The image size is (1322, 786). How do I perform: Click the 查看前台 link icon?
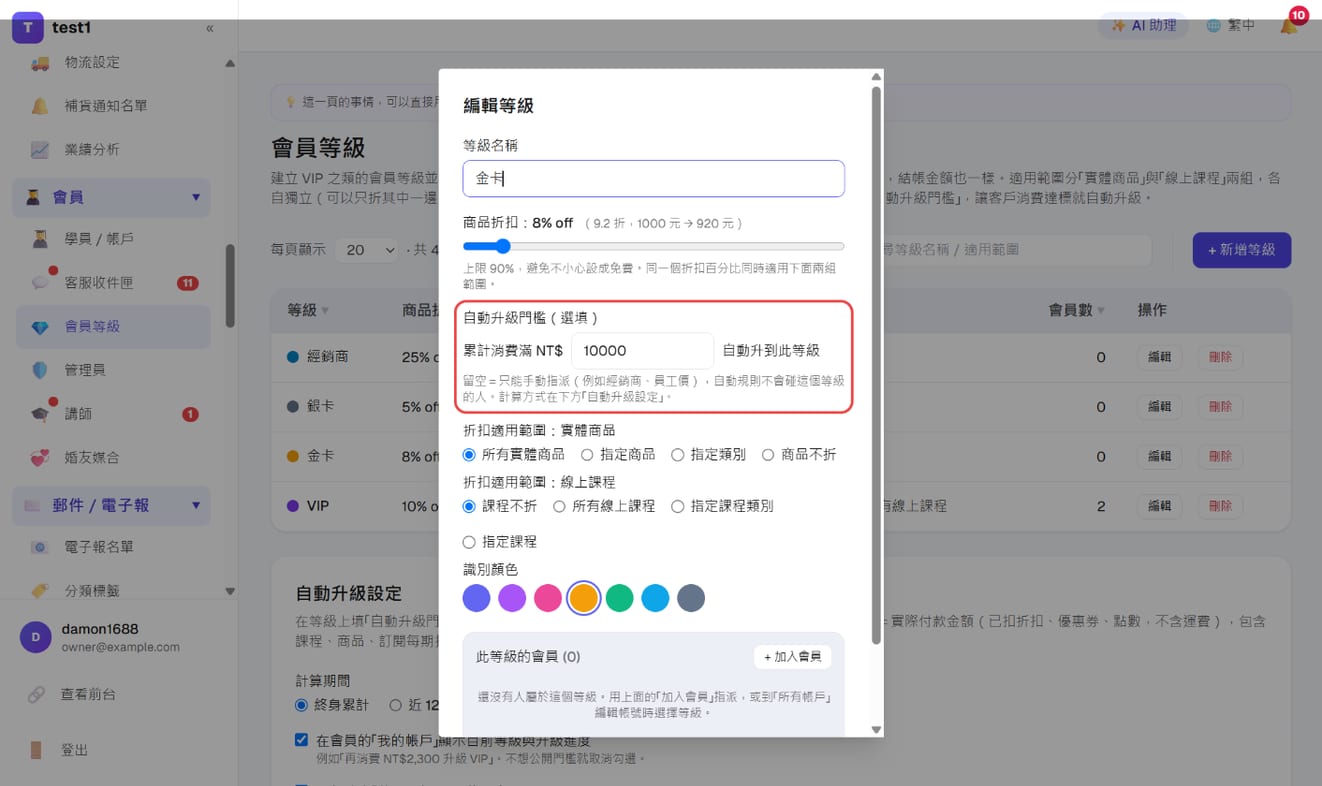(36, 694)
